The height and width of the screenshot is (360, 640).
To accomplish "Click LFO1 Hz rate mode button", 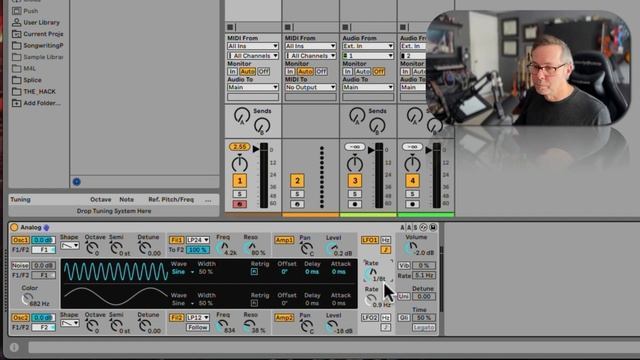I will 386,240.
